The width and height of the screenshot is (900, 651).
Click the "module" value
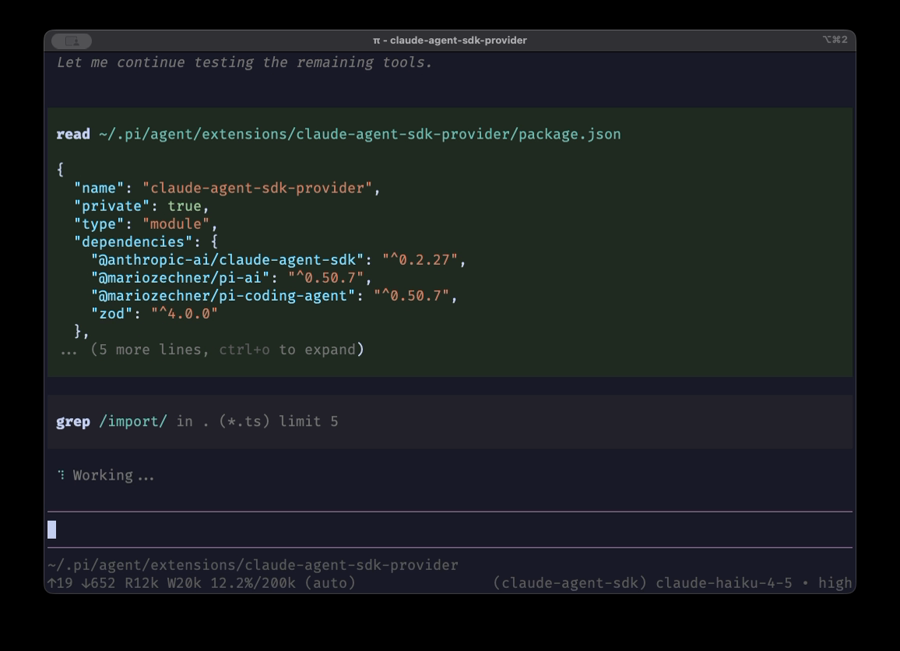tap(176, 224)
